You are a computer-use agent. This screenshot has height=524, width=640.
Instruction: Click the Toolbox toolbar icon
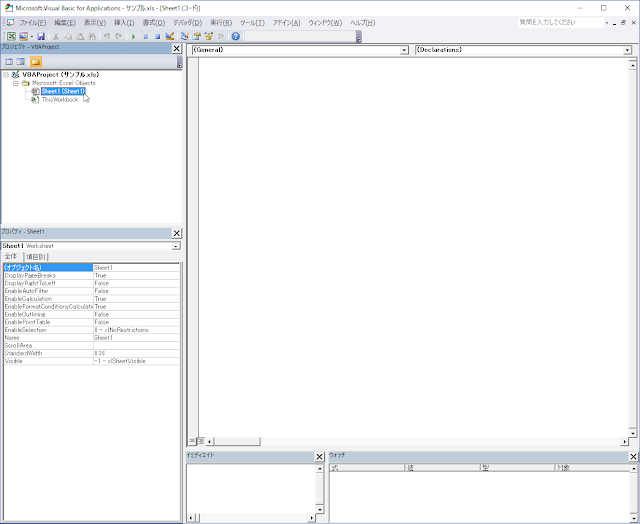(221, 36)
